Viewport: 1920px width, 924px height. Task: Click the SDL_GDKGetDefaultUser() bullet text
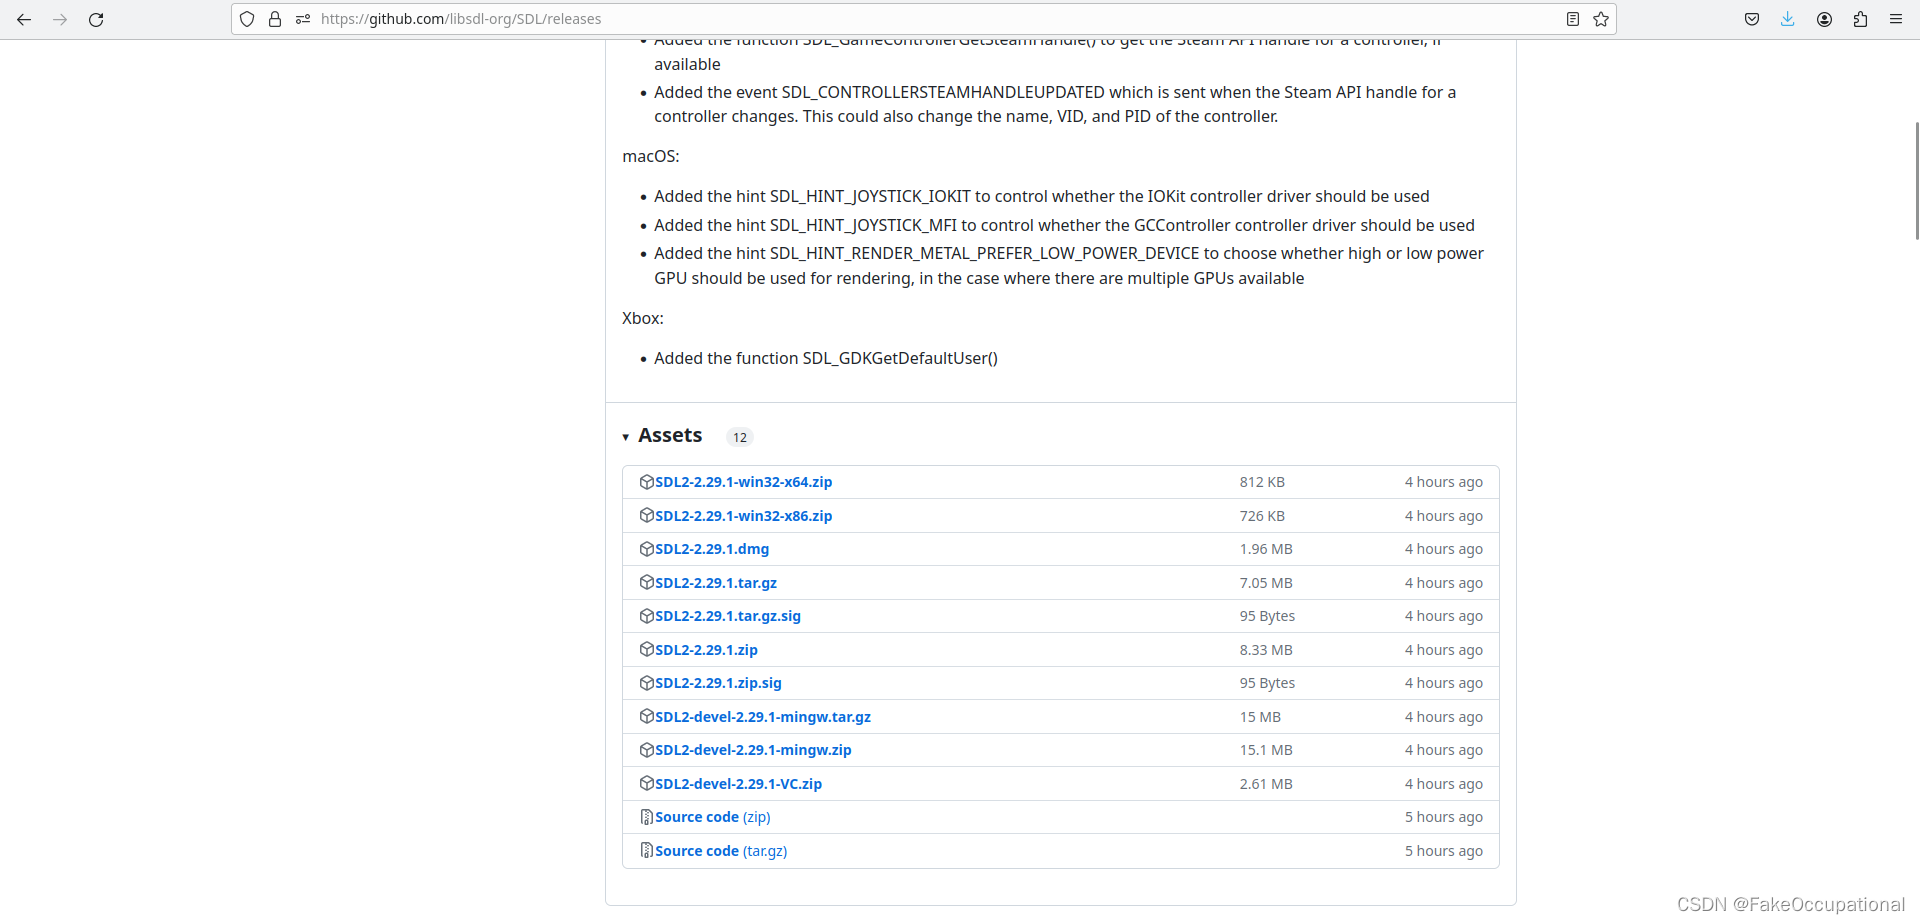(x=826, y=358)
